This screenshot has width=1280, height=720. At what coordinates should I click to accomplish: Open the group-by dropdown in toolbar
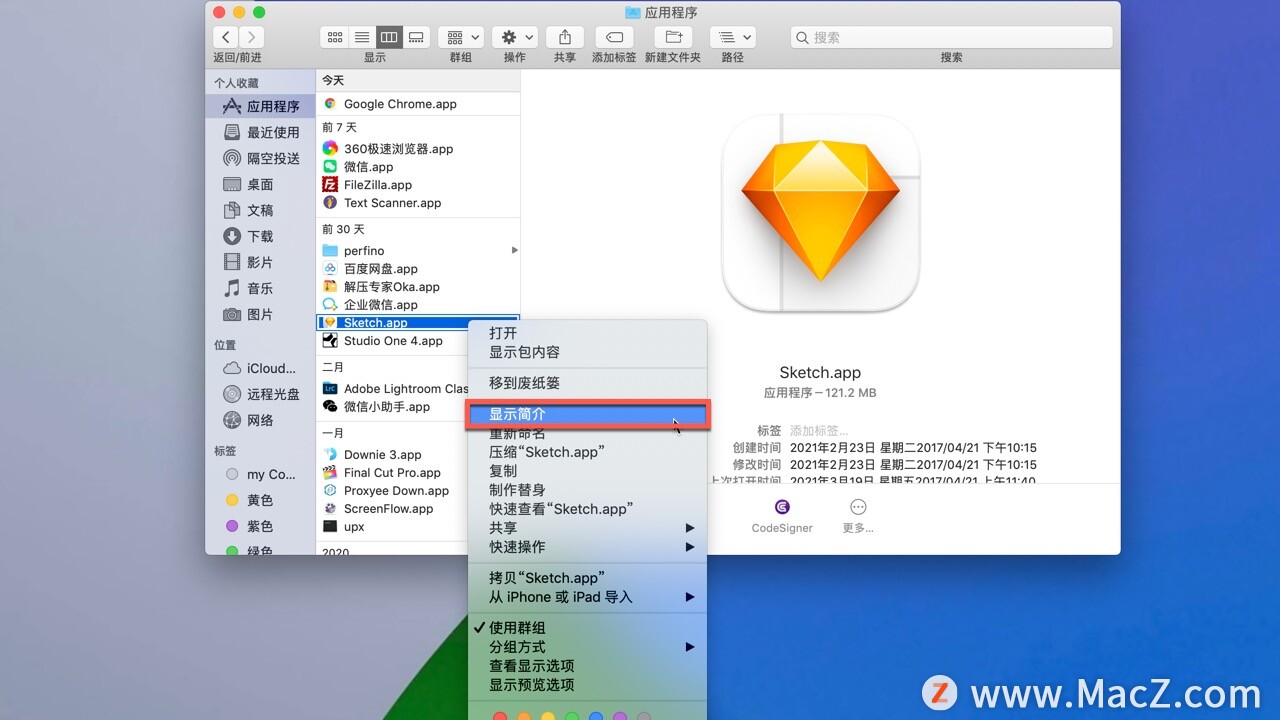(461, 37)
